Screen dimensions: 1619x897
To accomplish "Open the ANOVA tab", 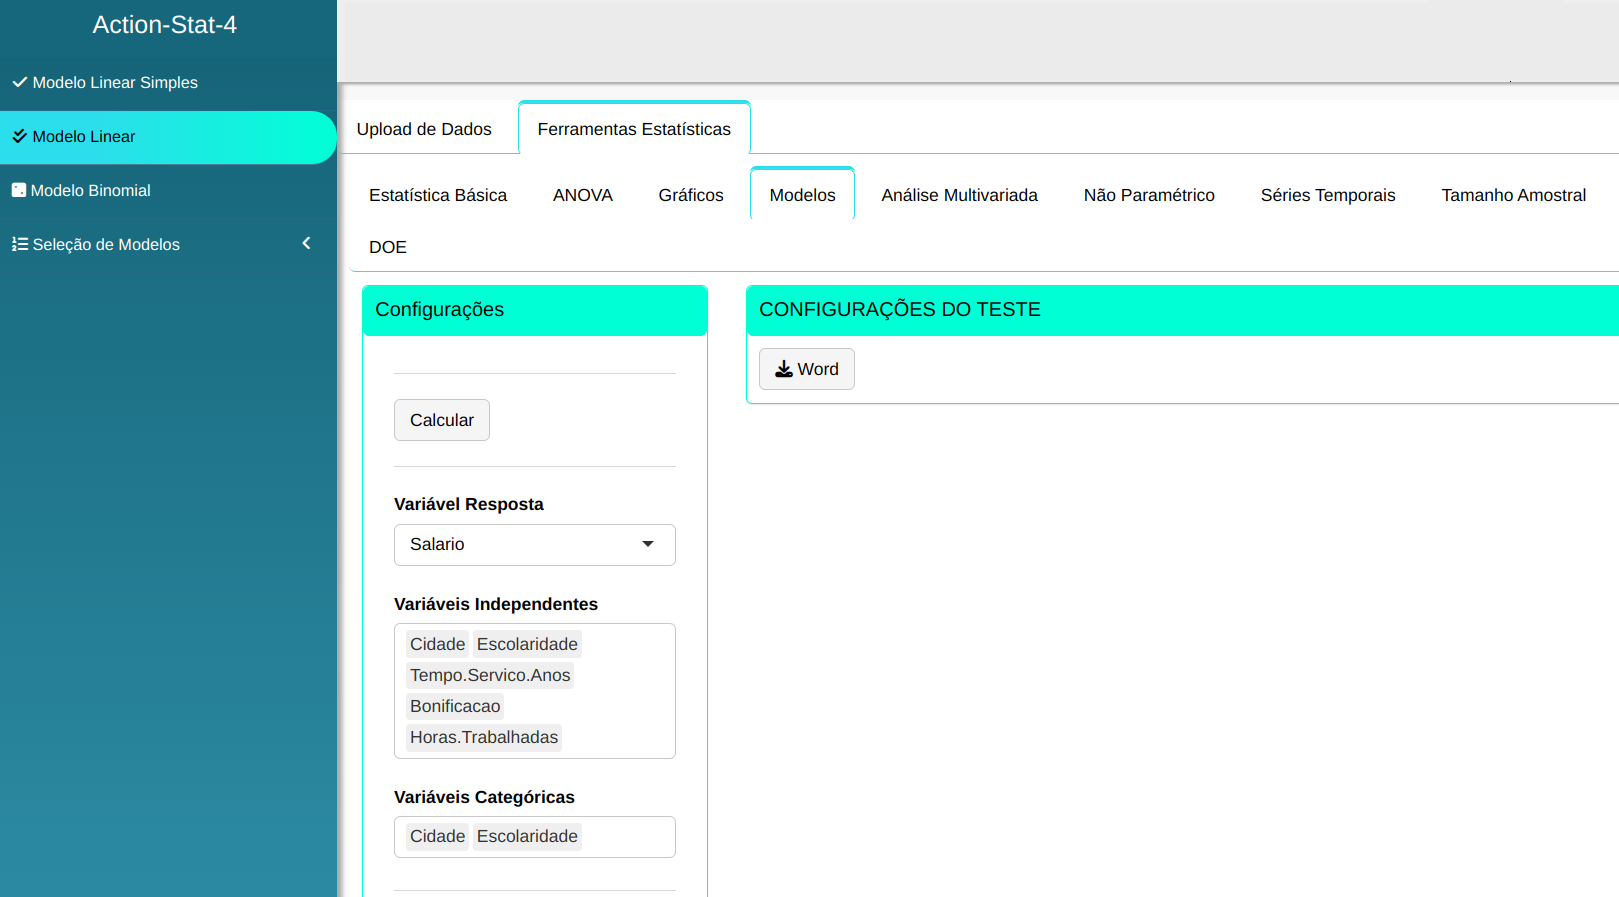I will 582,195.
